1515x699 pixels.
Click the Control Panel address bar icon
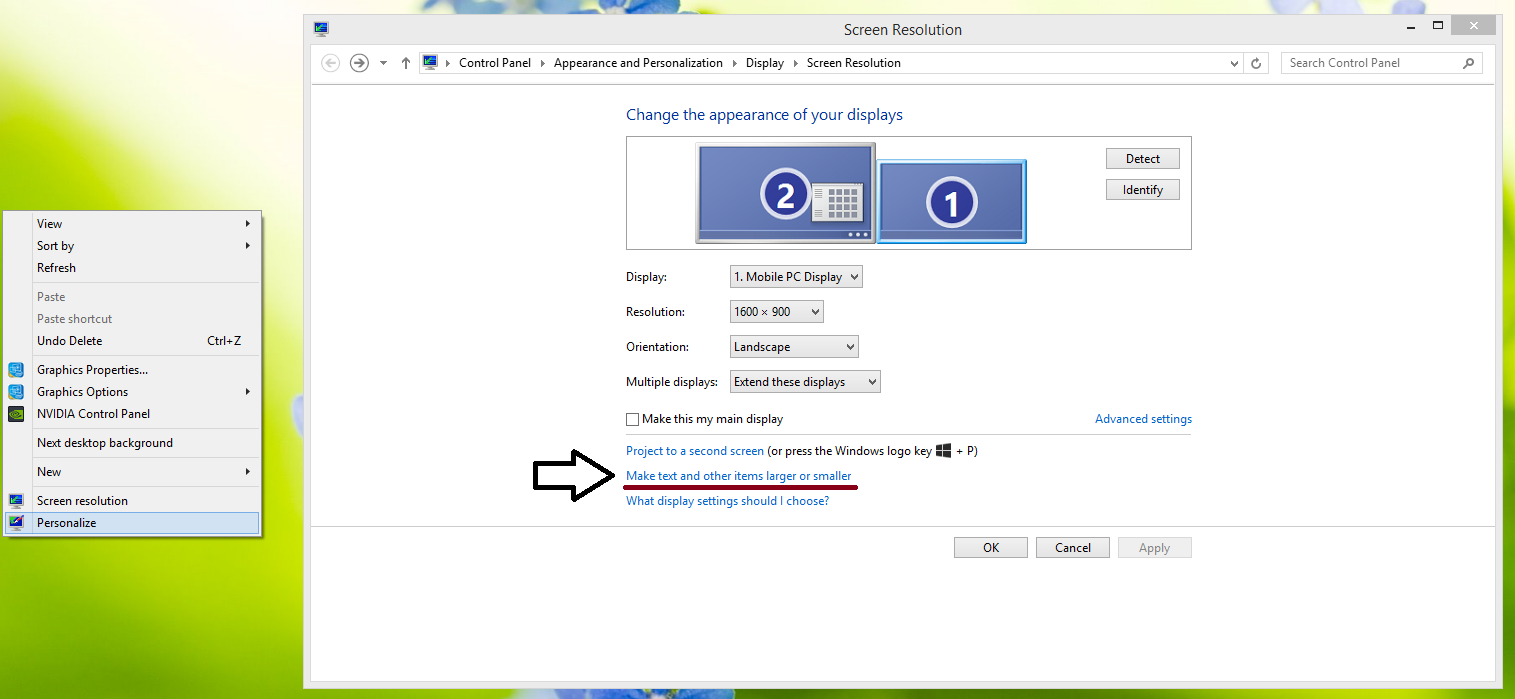430,62
